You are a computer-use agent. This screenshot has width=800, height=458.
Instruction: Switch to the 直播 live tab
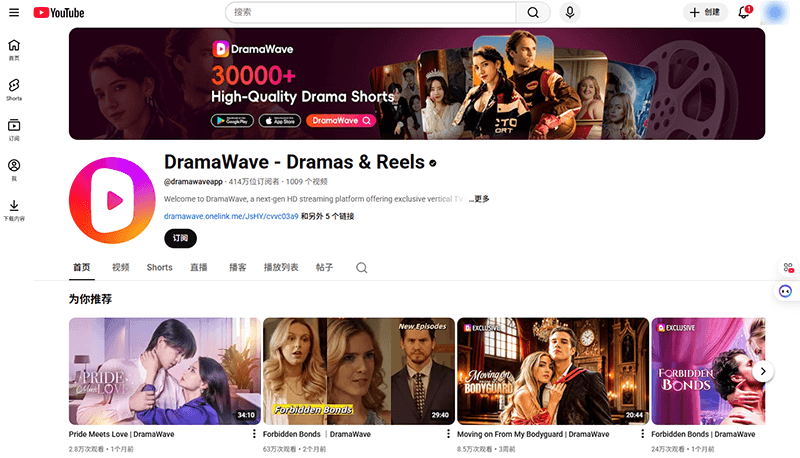[x=199, y=267]
